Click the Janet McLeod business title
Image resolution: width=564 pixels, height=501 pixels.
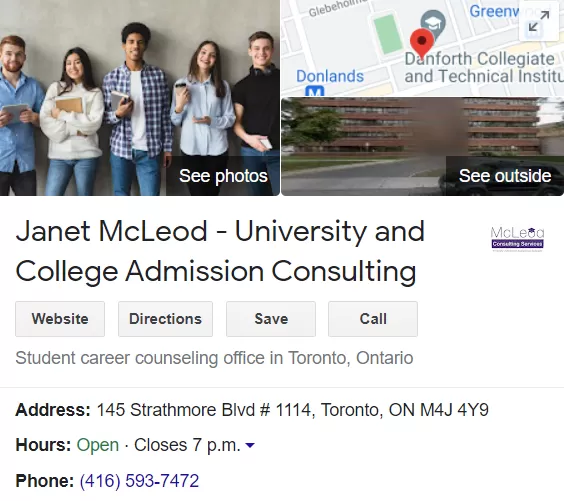220,251
